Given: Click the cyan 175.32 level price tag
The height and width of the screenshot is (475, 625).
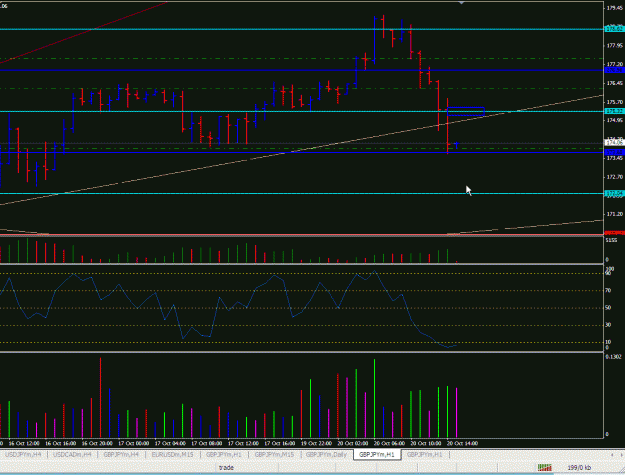Looking at the screenshot, I should 615,111.
